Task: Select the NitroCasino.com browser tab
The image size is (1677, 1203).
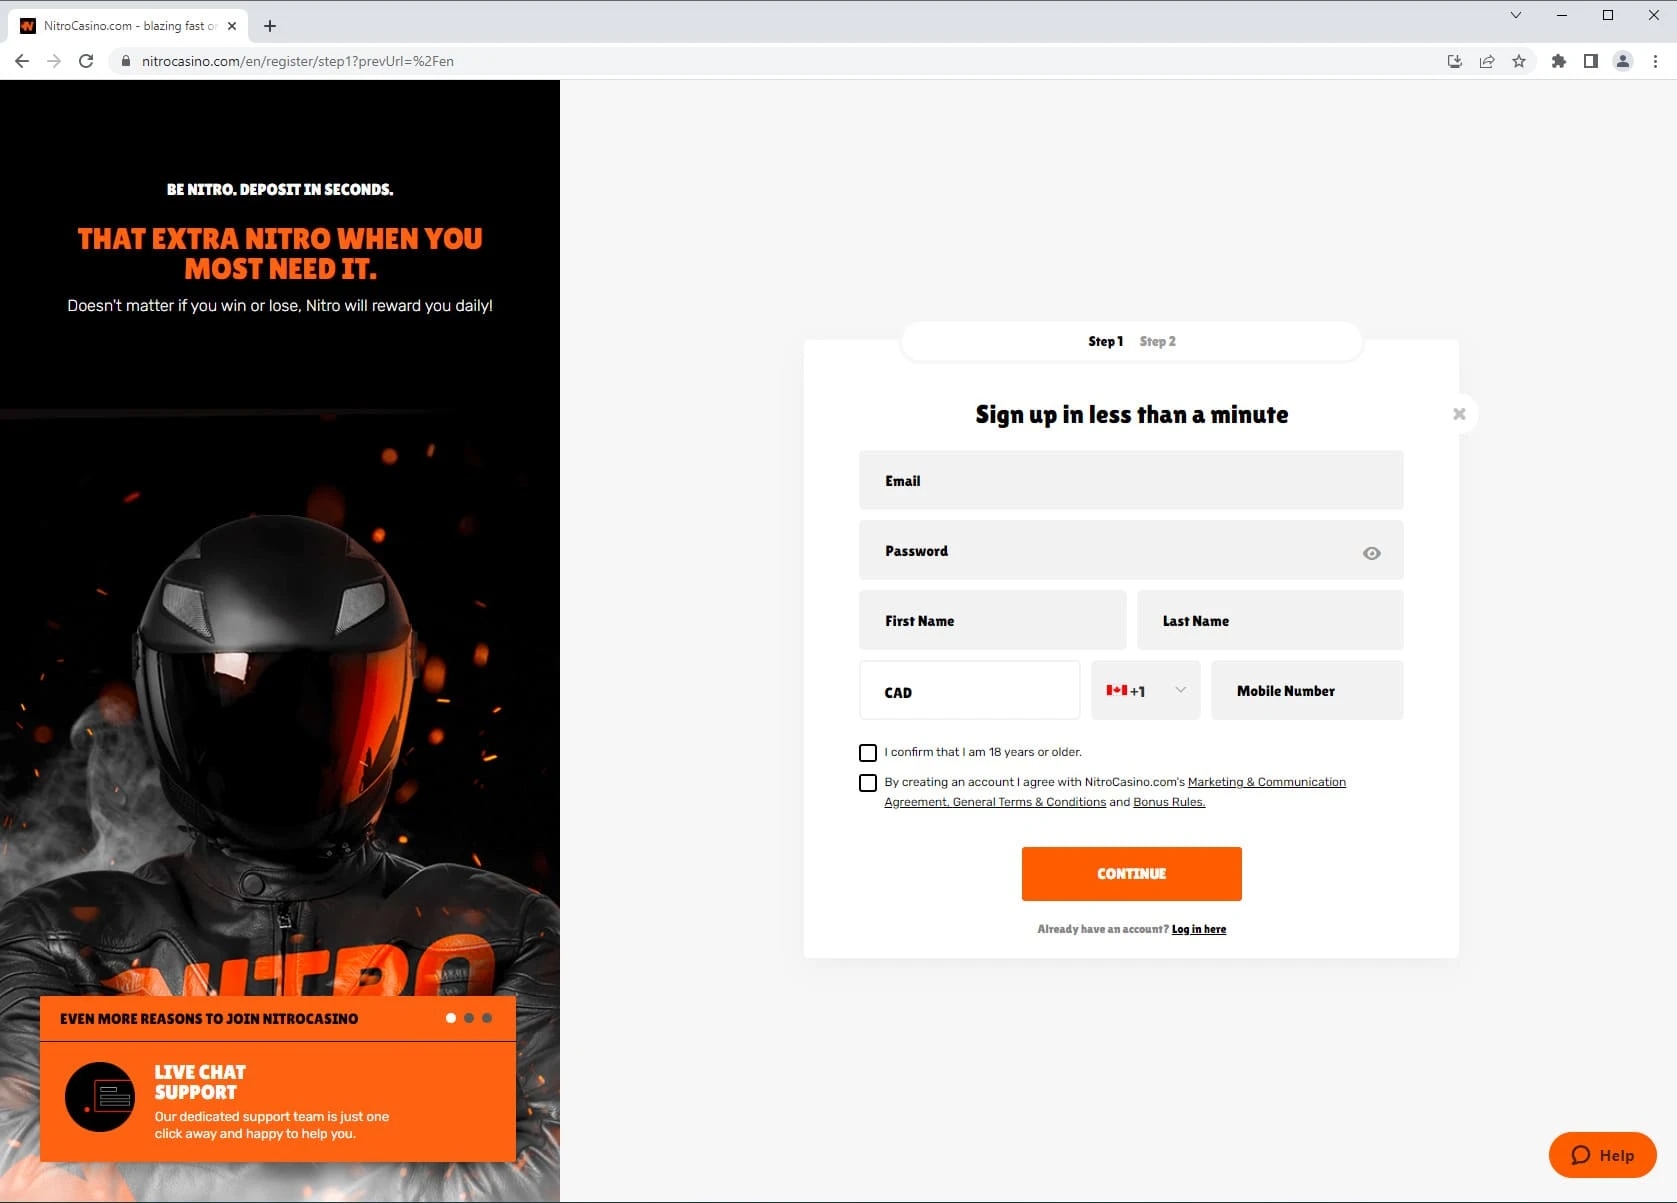Action: tap(128, 26)
